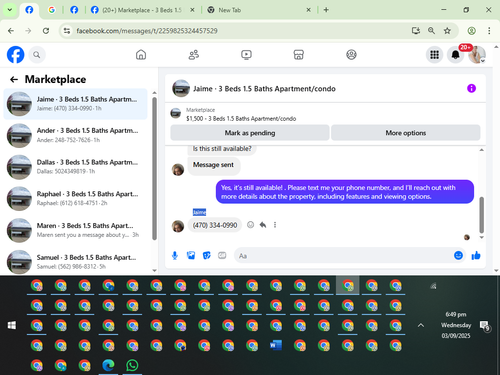Click the address bar URL
This screenshot has height=375, width=500.
147,31
